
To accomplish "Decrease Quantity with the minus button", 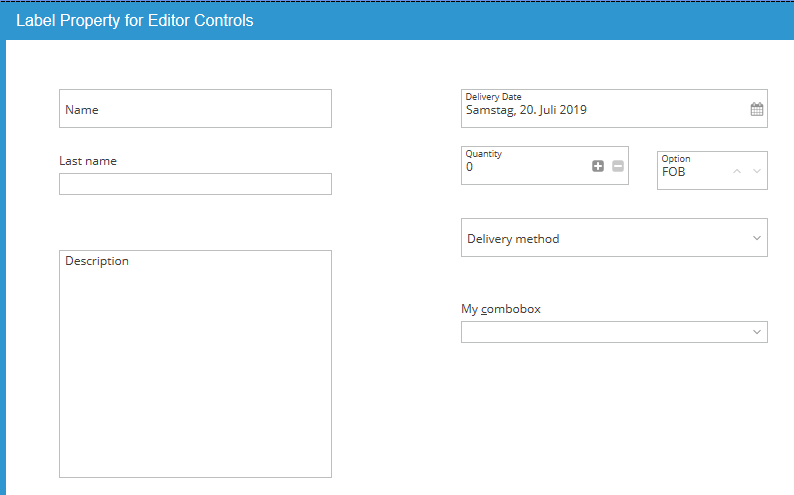I will coord(618,166).
